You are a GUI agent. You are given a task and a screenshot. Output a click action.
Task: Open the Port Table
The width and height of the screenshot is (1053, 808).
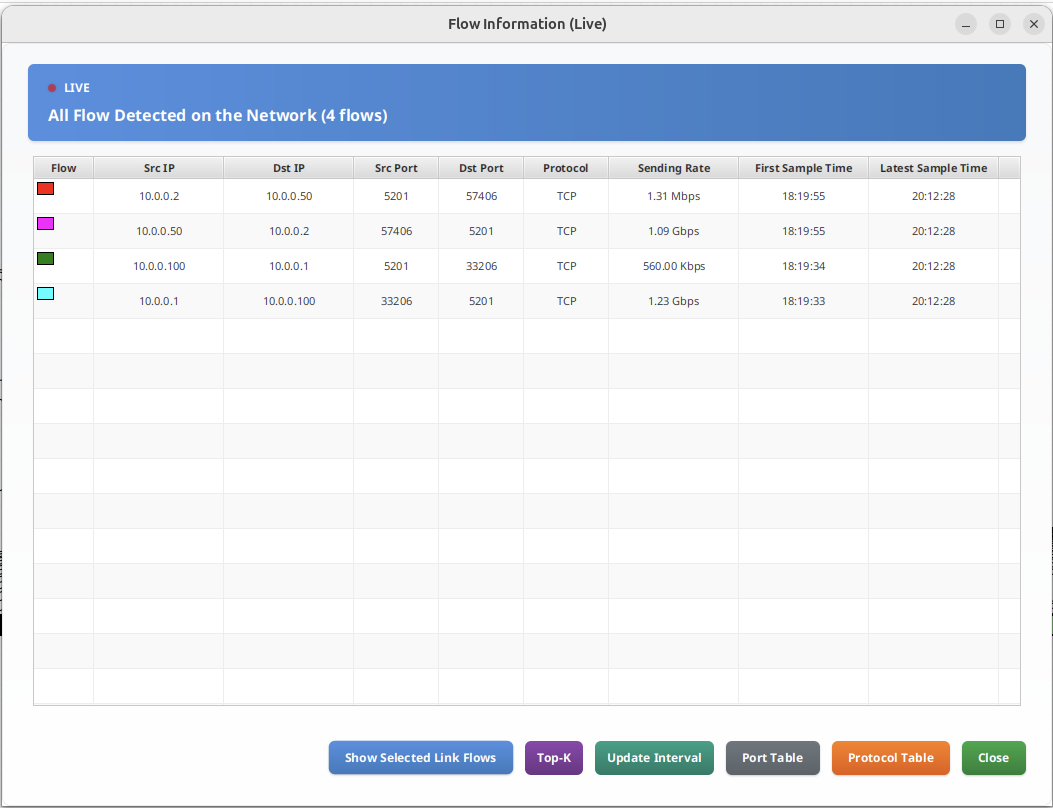772,758
